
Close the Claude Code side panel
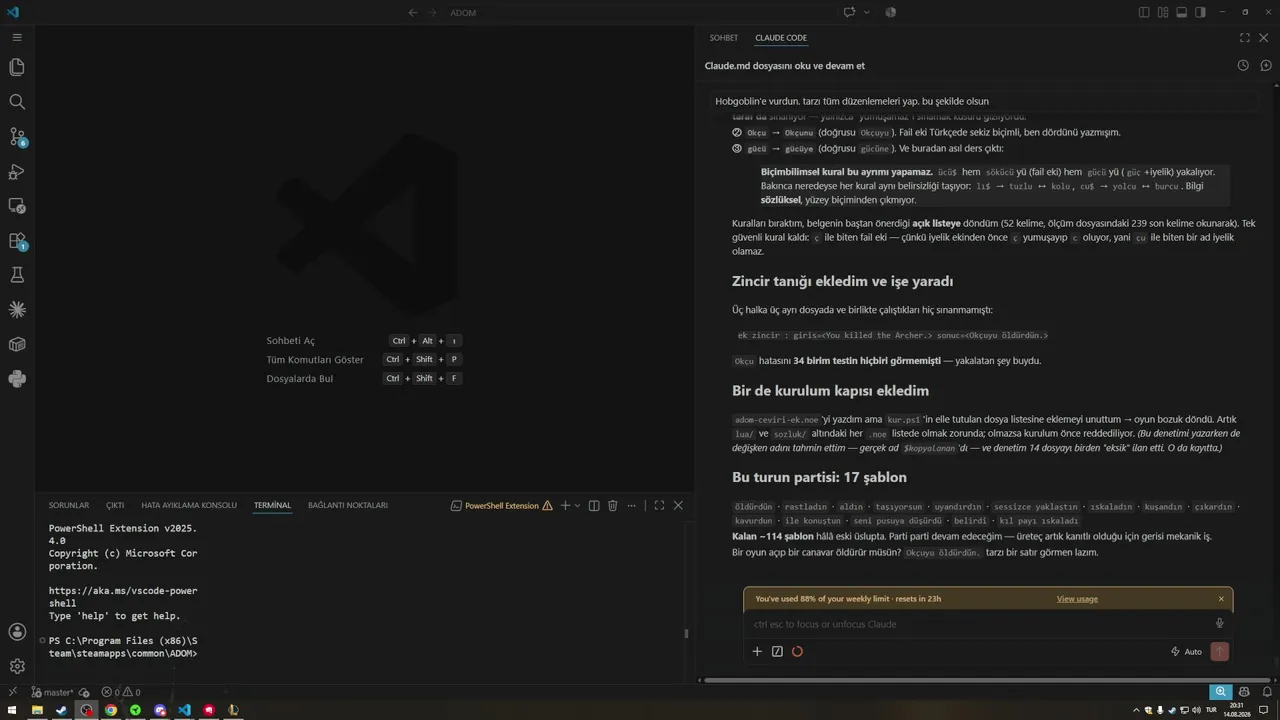click(x=1265, y=38)
